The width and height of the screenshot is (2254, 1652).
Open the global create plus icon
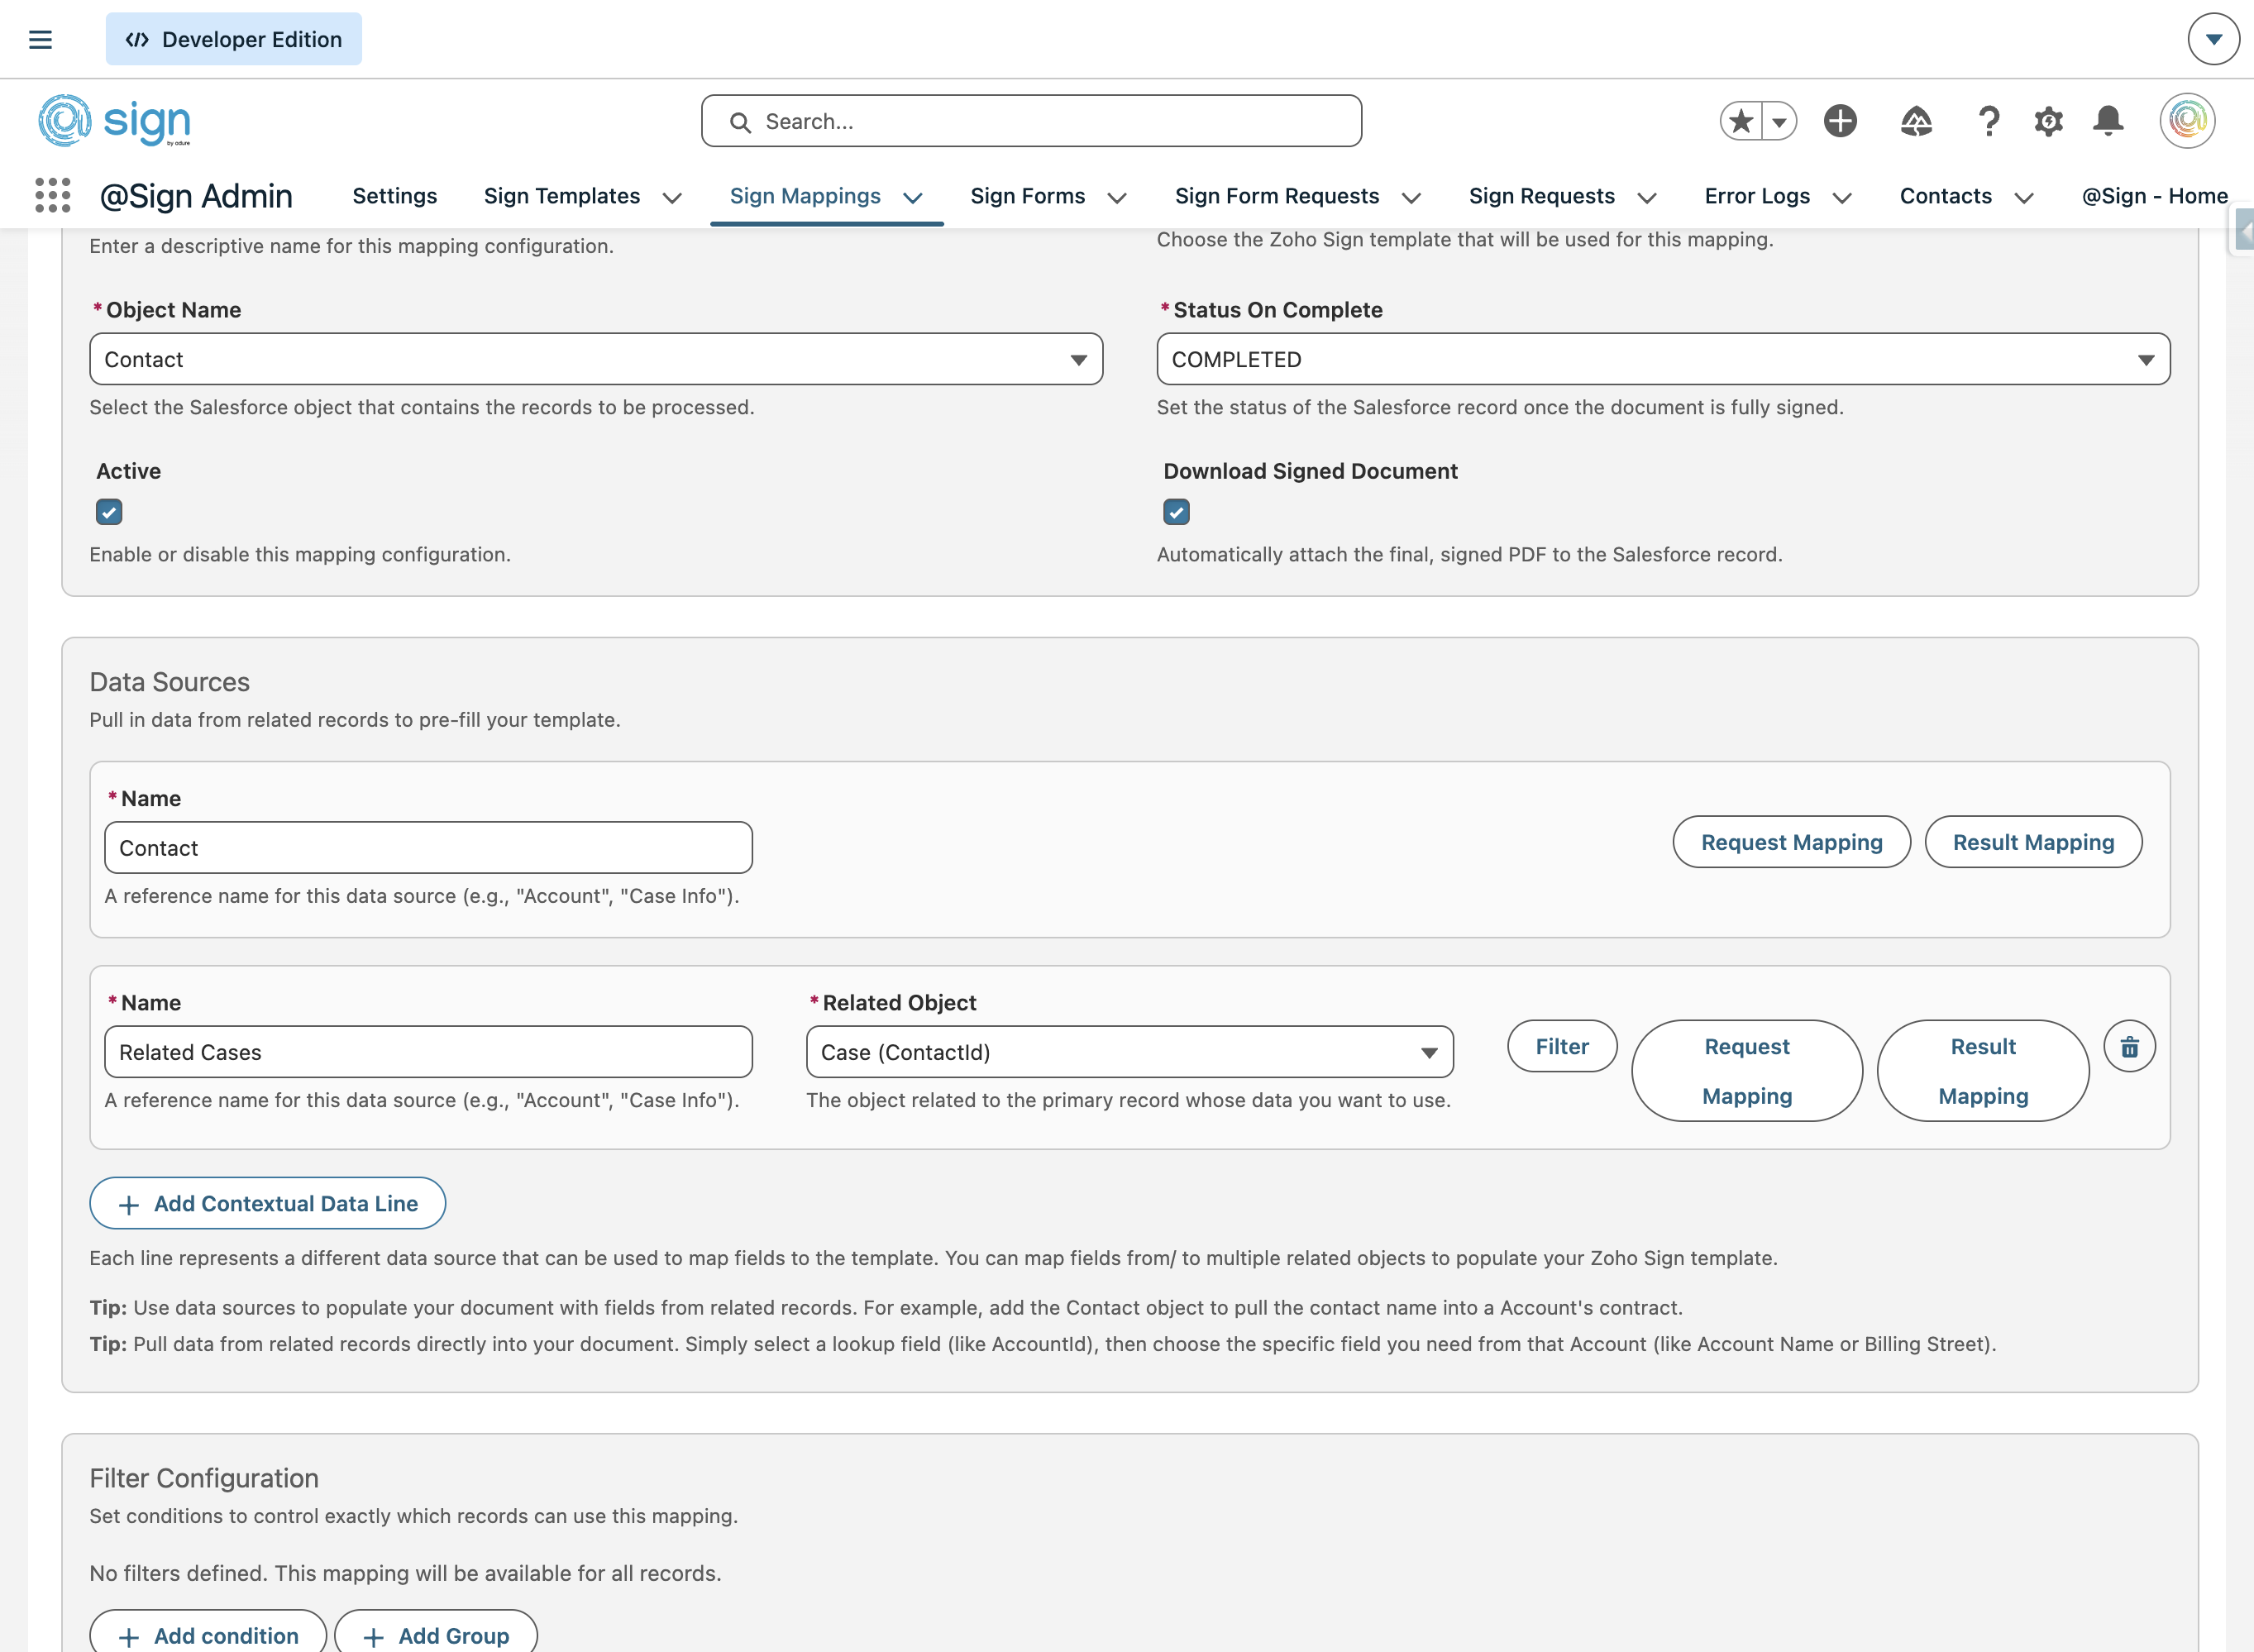(x=1840, y=121)
